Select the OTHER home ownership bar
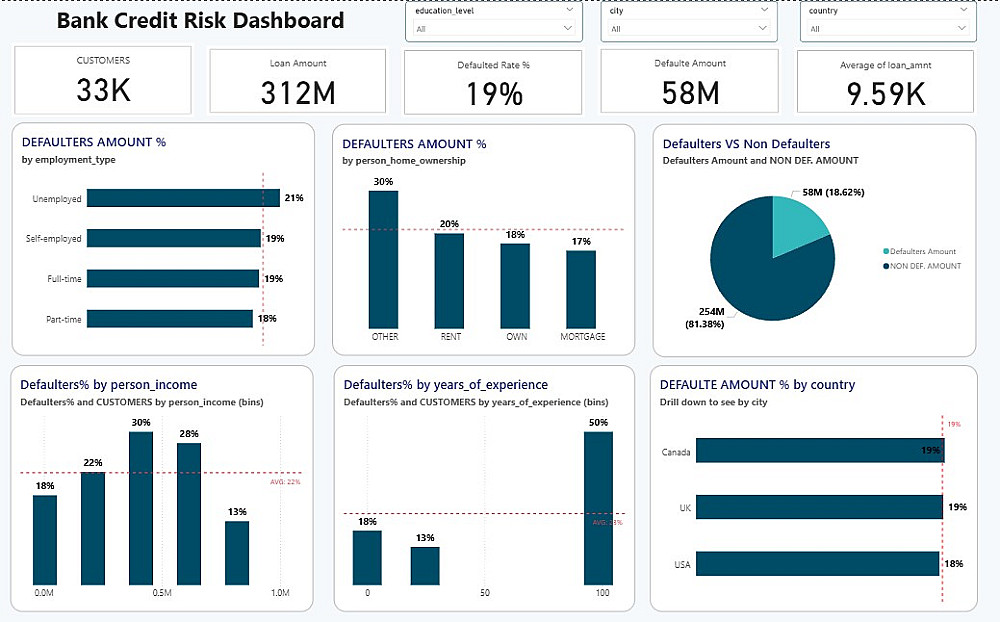This screenshot has width=1000, height=622. click(x=383, y=260)
